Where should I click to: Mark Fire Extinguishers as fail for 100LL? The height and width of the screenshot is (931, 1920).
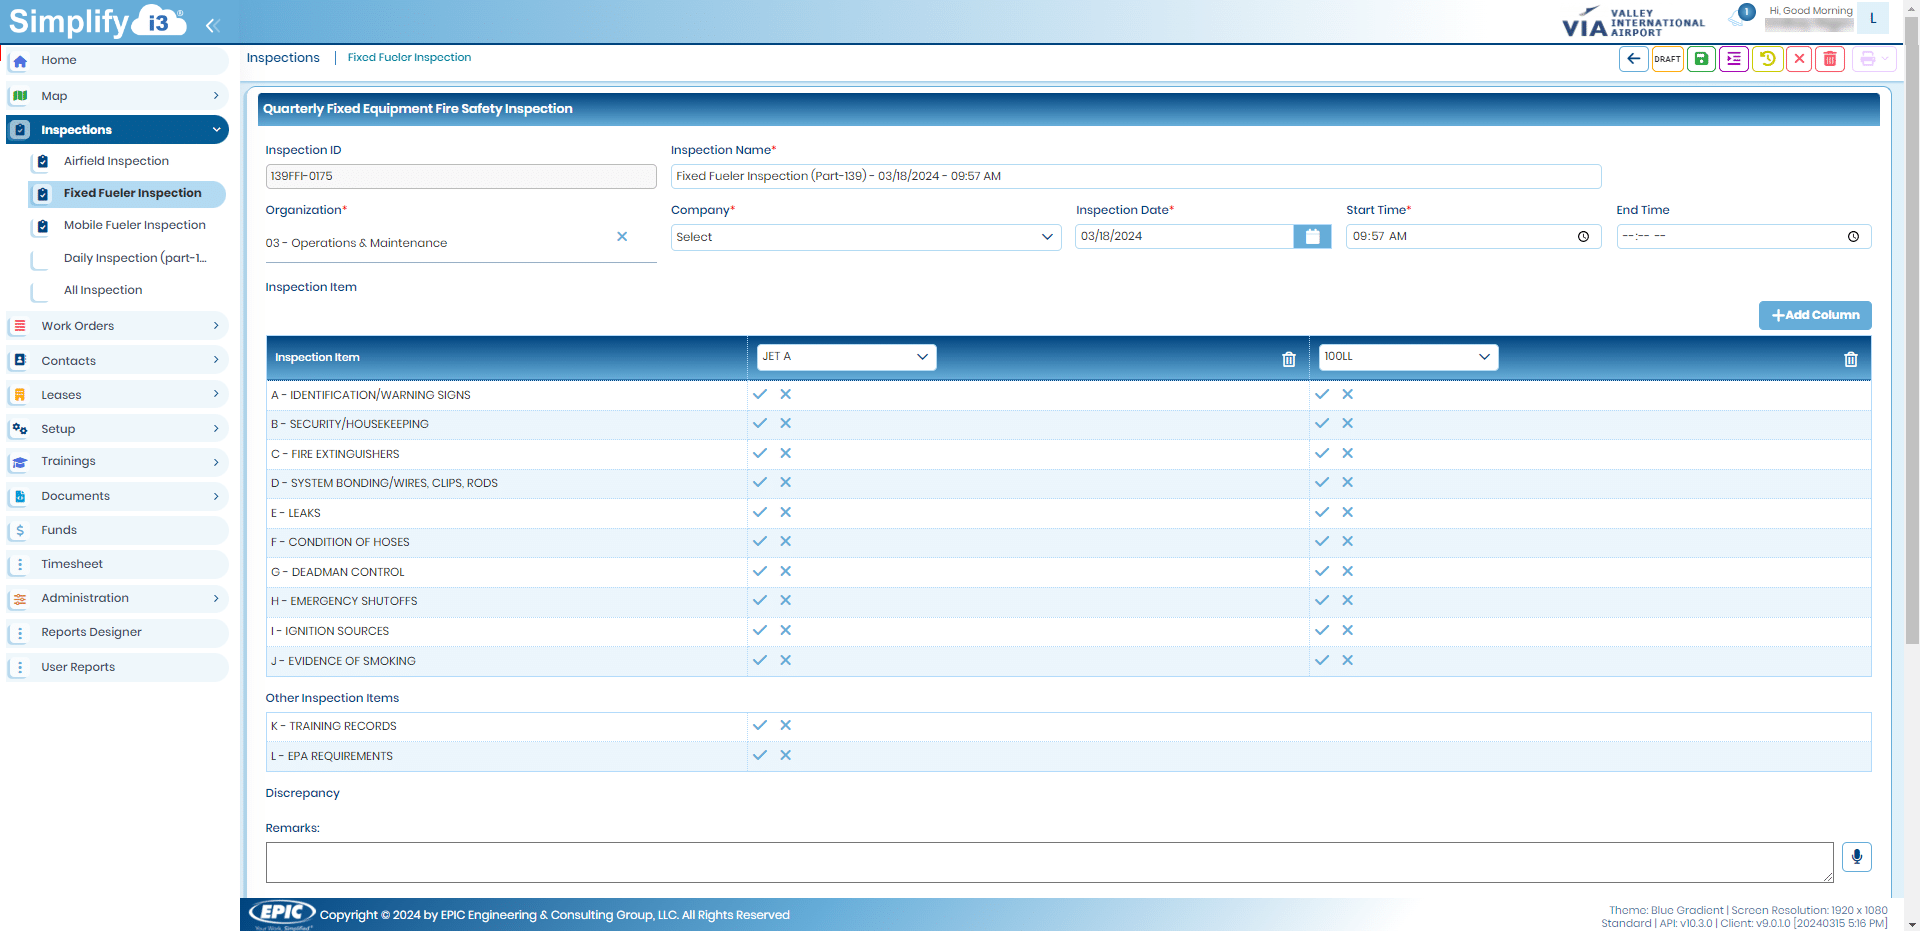point(1348,453)
